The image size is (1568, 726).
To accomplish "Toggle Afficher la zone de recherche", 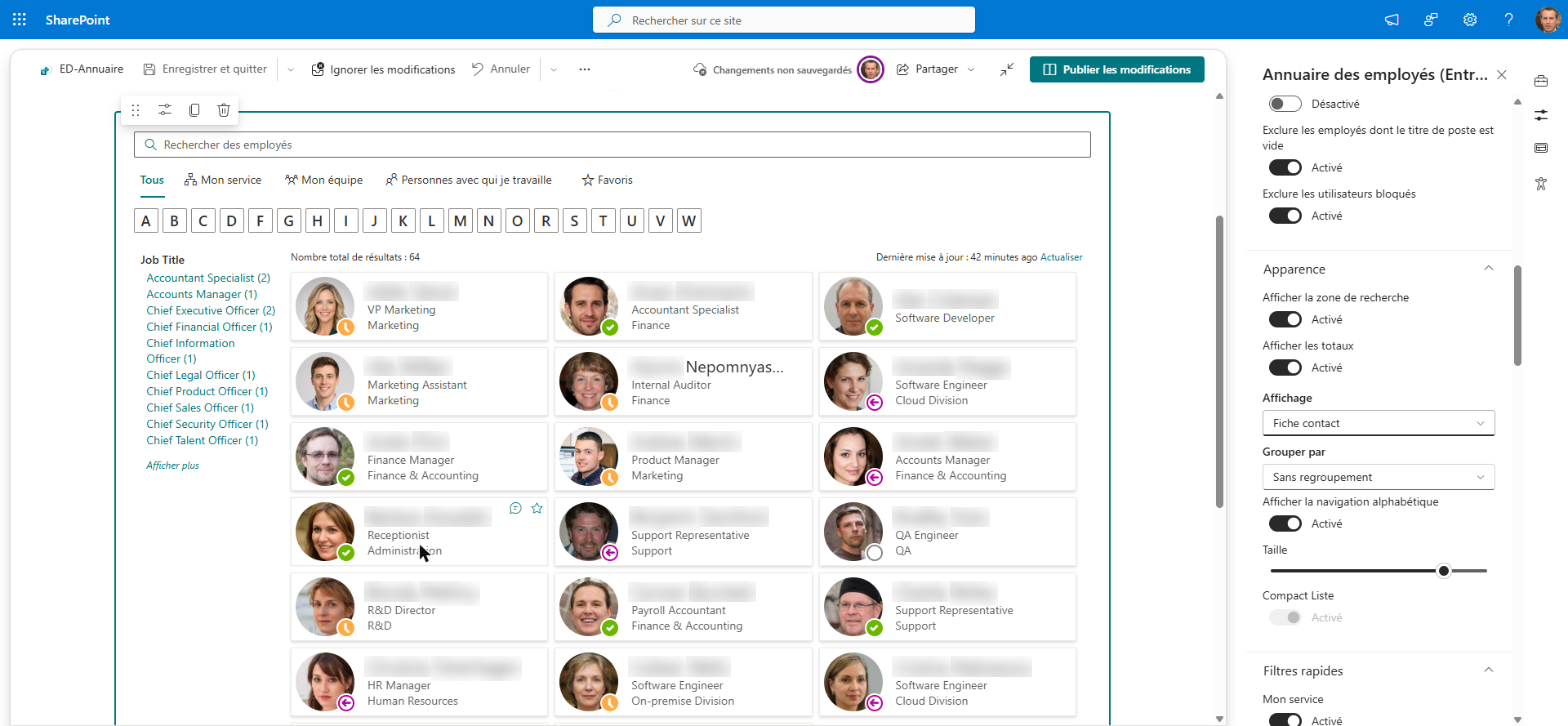I will tap(1285, 319).
